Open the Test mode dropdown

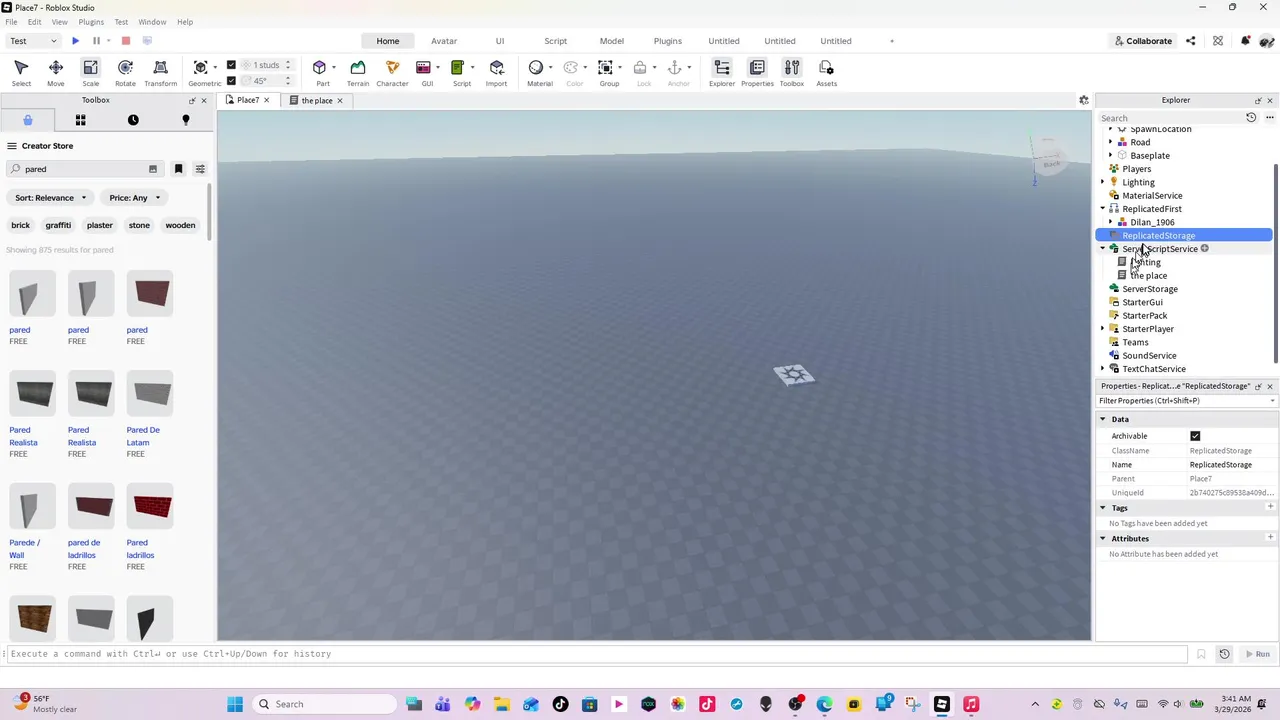point(32,41)
